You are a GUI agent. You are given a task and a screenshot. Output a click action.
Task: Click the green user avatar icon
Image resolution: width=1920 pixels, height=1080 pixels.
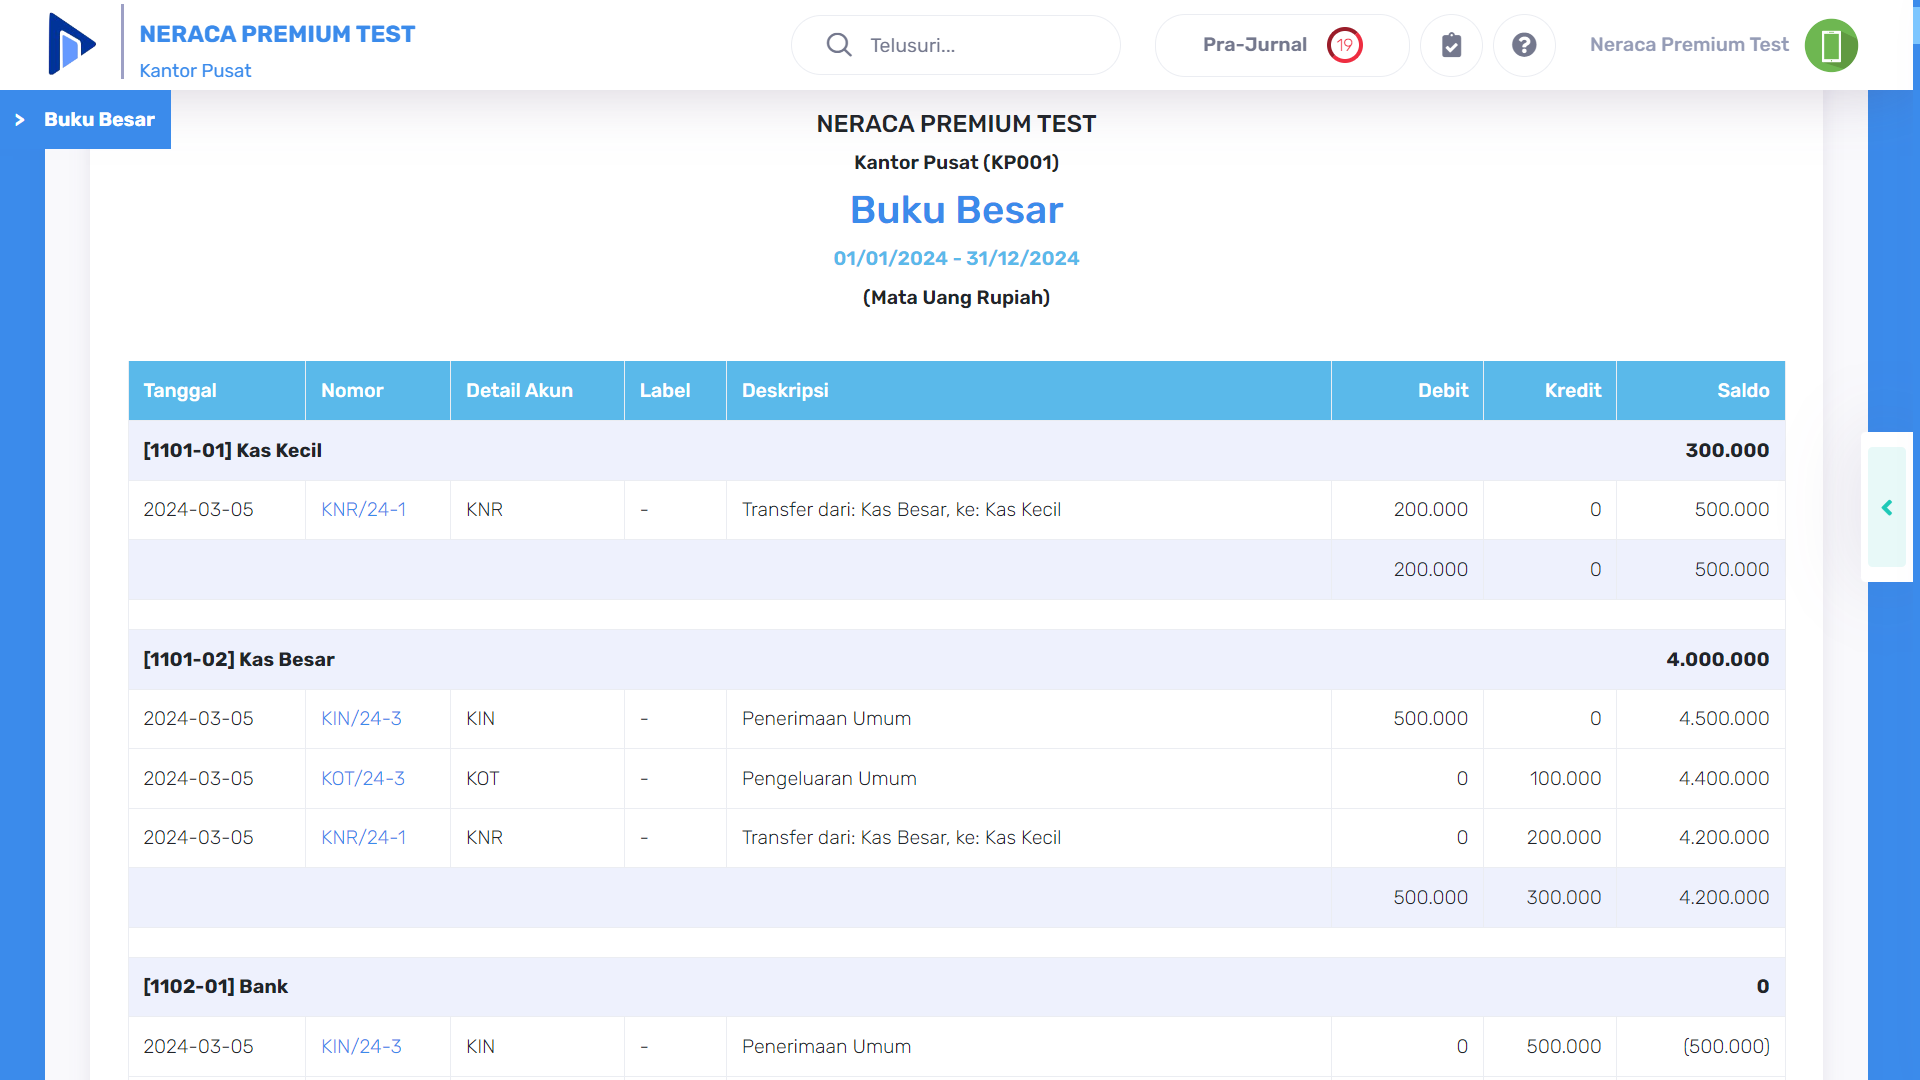[1831, 45]
